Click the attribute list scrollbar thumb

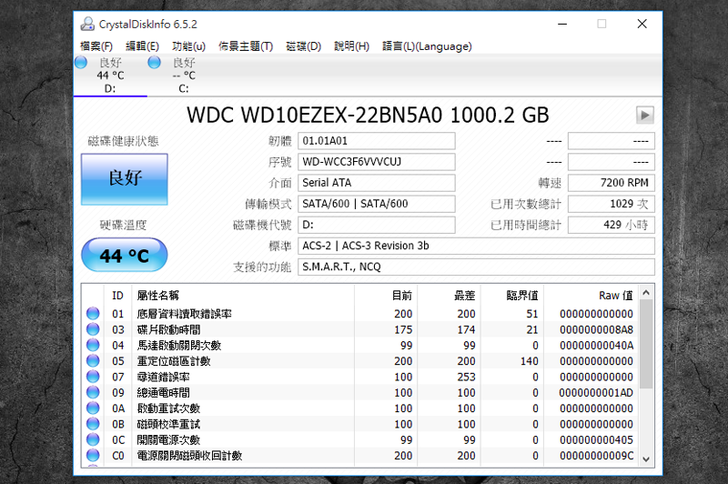click(x=646, y=344)
